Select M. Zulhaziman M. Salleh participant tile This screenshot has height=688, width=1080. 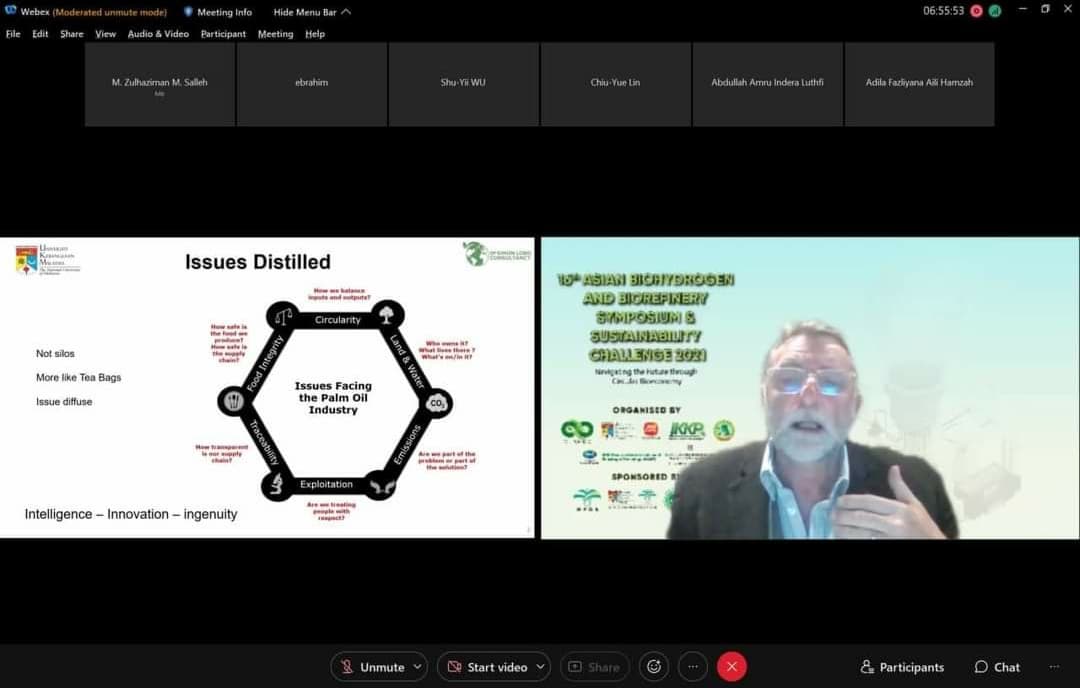coord(160,84)
